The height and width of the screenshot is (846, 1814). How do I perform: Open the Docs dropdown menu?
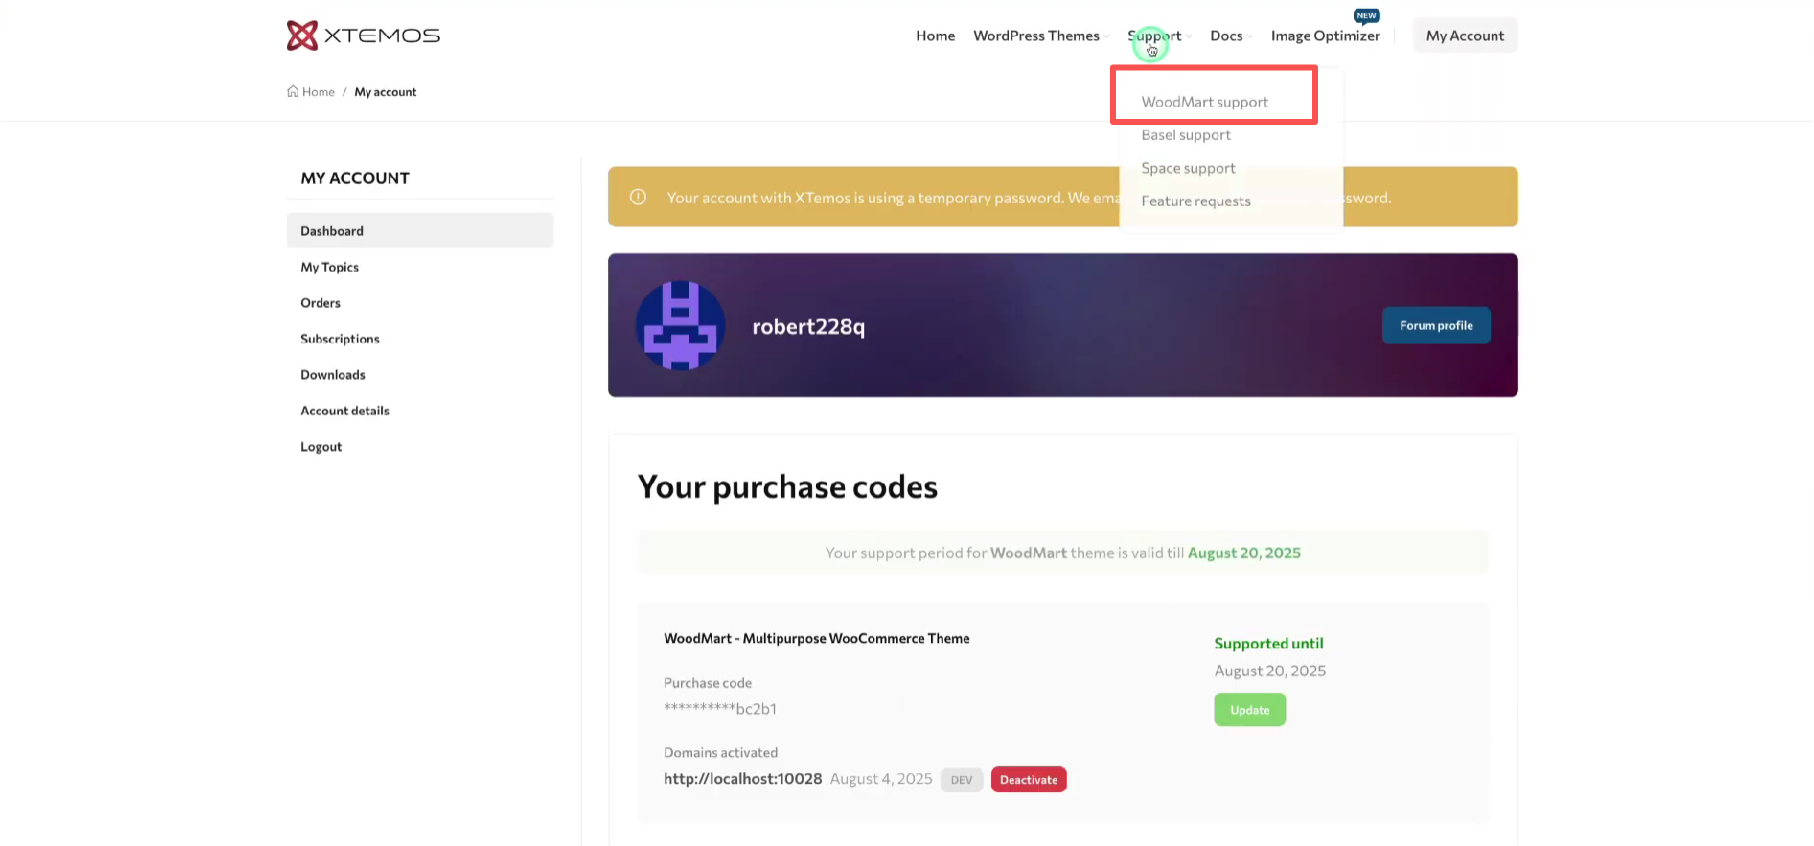click(1230, 36)
